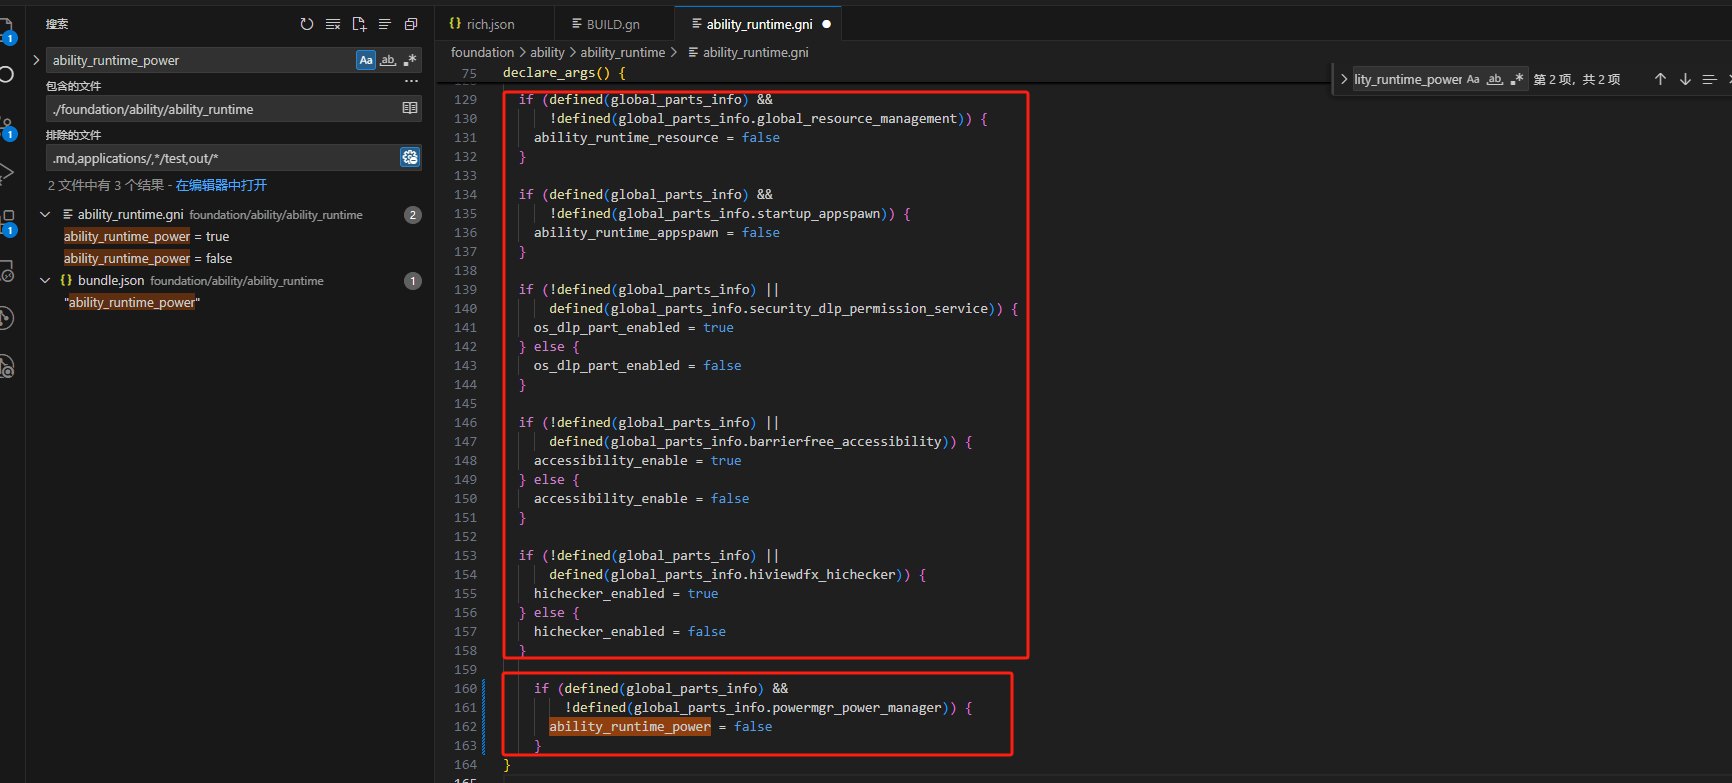Click highlighted ability_runtime_power on line 162
Image resolution: width=1732 pixels, height=783 pixels.
tap(630, 727)
